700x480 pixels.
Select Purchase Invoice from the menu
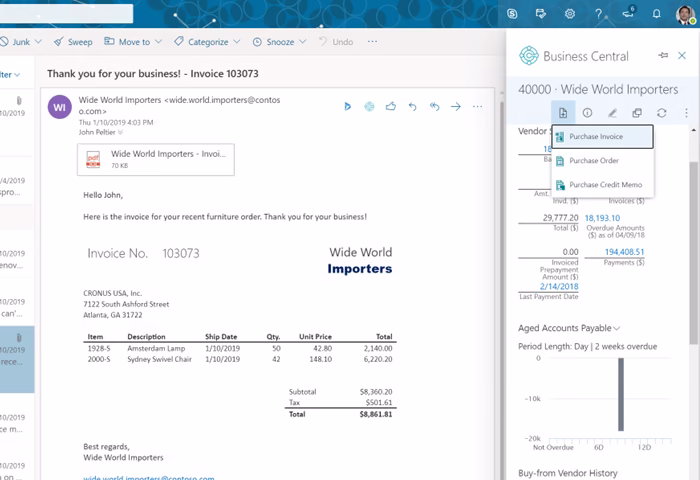(x=595, y=137)
